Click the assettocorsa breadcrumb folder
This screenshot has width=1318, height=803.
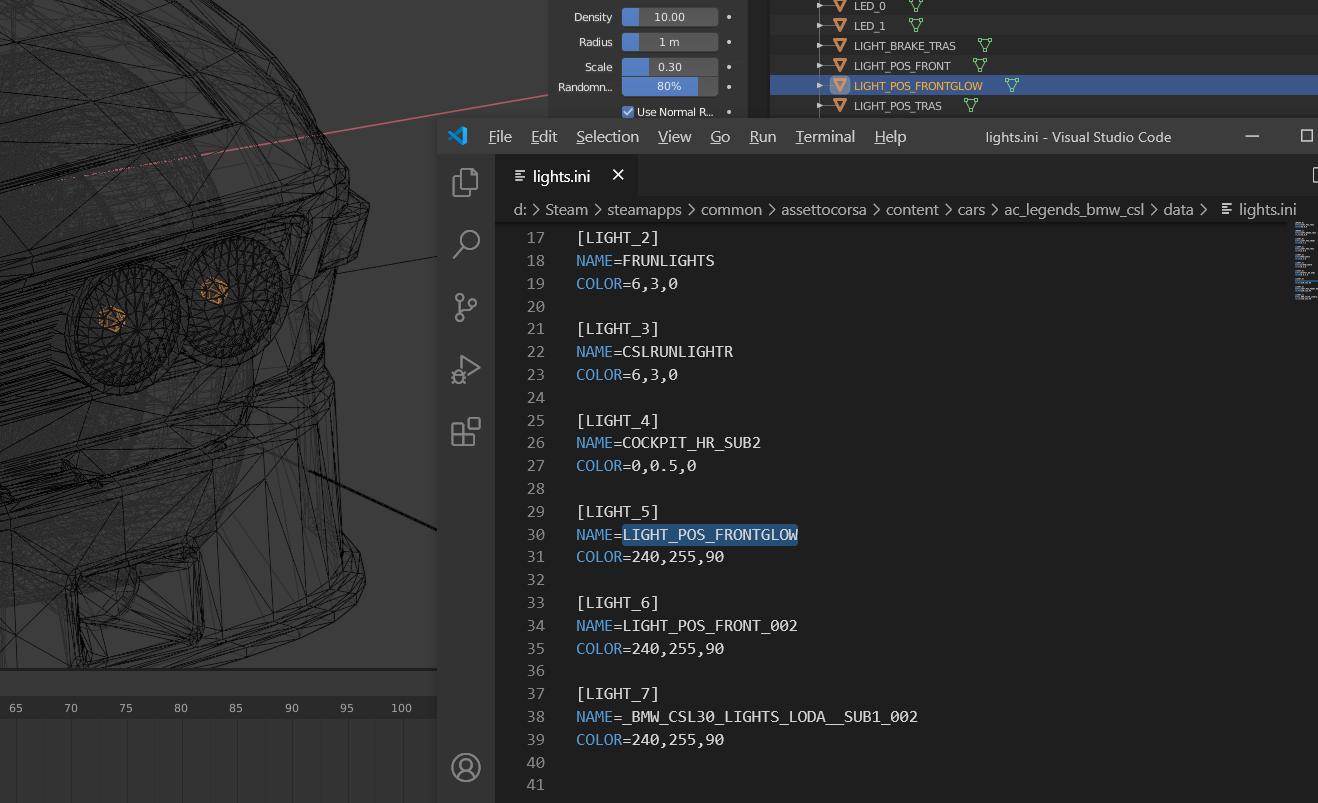point(824,210)
